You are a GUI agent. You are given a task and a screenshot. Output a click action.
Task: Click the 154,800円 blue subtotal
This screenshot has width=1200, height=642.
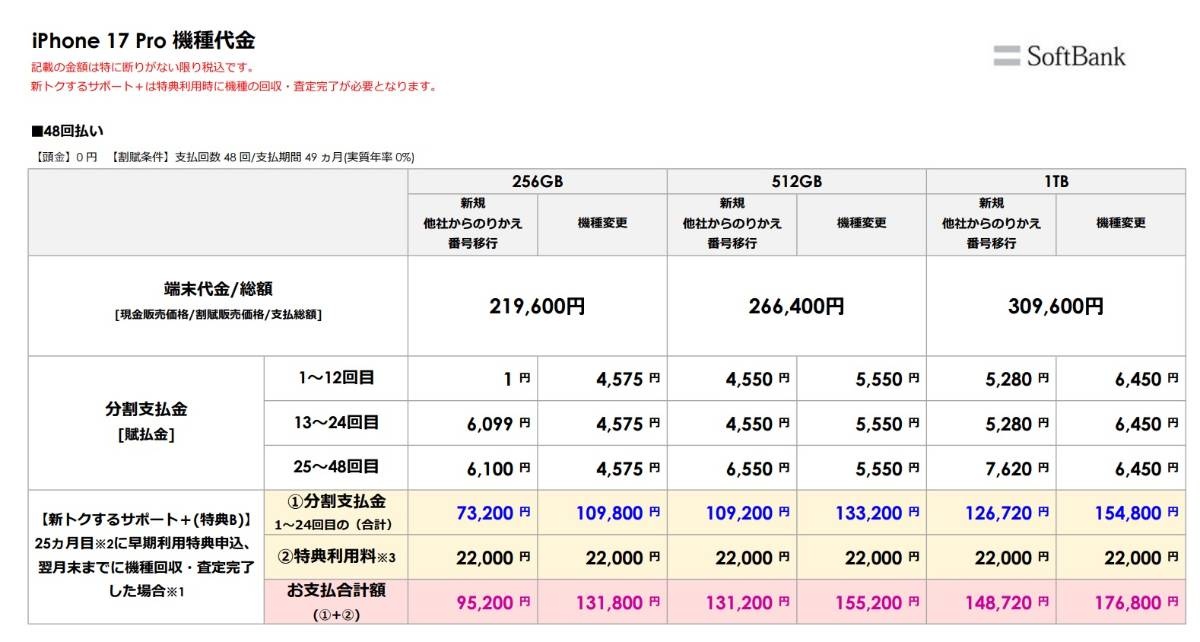1122,513
